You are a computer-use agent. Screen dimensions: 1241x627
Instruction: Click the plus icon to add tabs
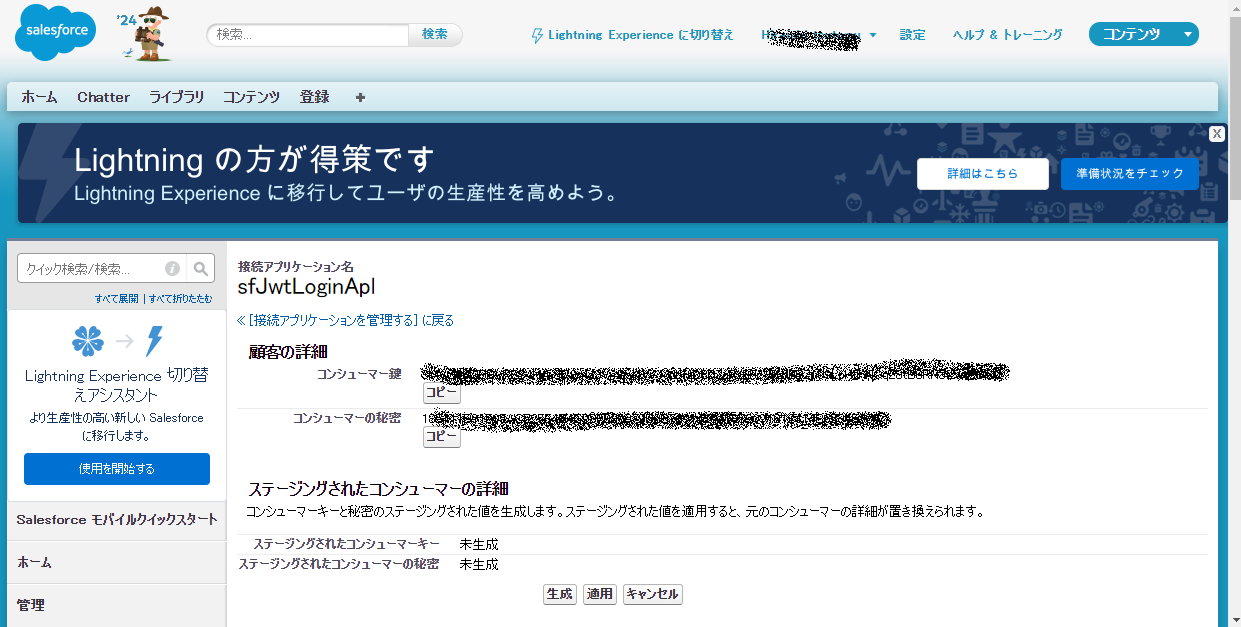360,97
